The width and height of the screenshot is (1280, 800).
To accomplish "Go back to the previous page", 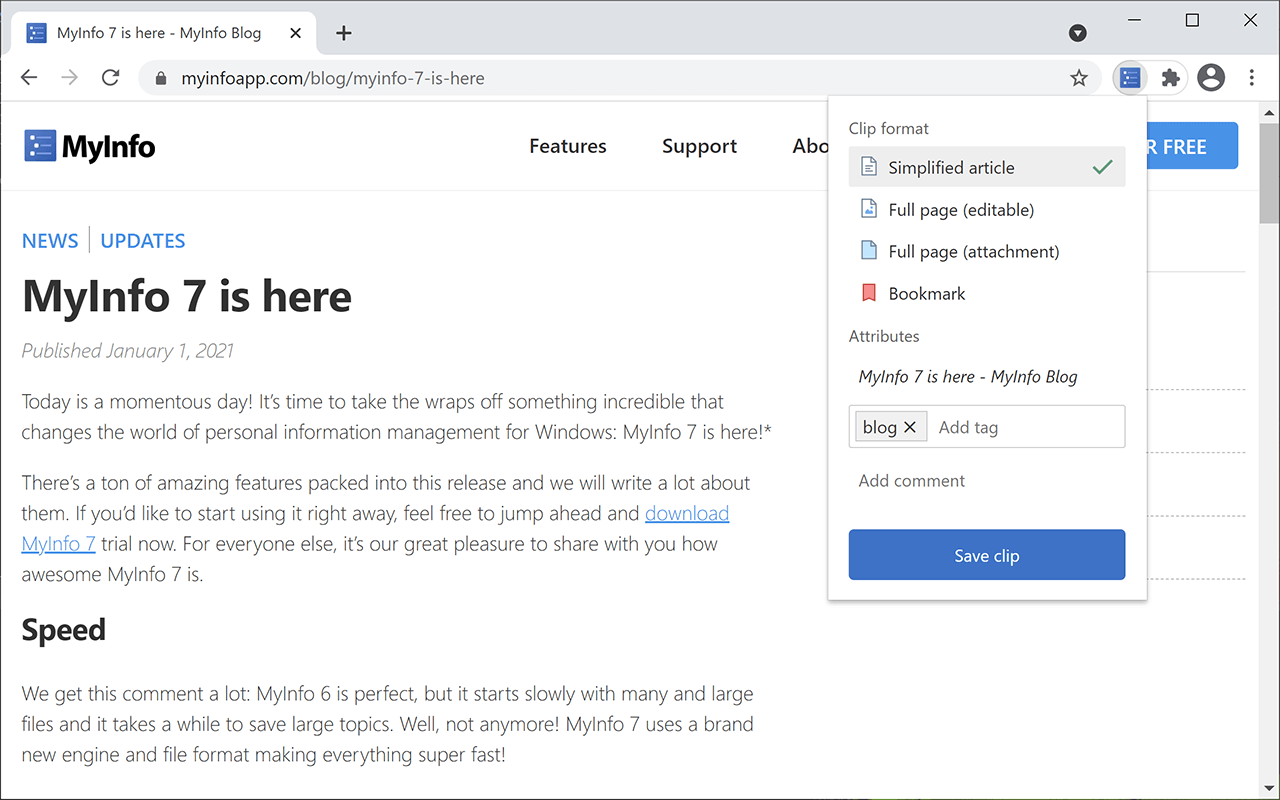I will [x=29, y=78].
